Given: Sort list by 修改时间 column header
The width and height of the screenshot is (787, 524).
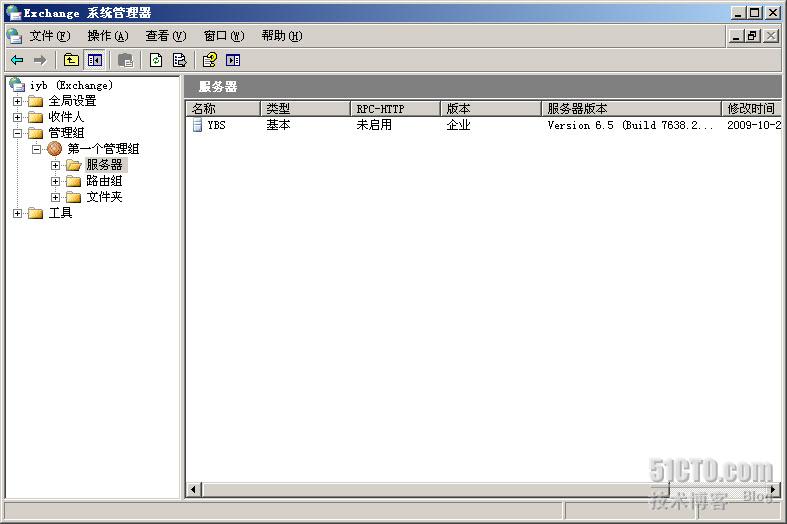Looking at the screenshot, I should tap(752, 108).
